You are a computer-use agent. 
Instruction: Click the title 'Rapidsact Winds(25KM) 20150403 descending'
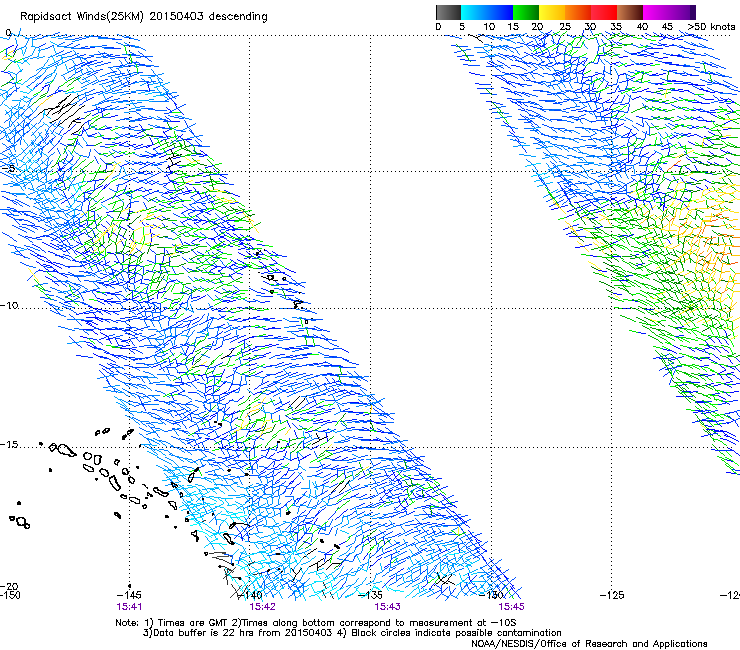(144, 17)
